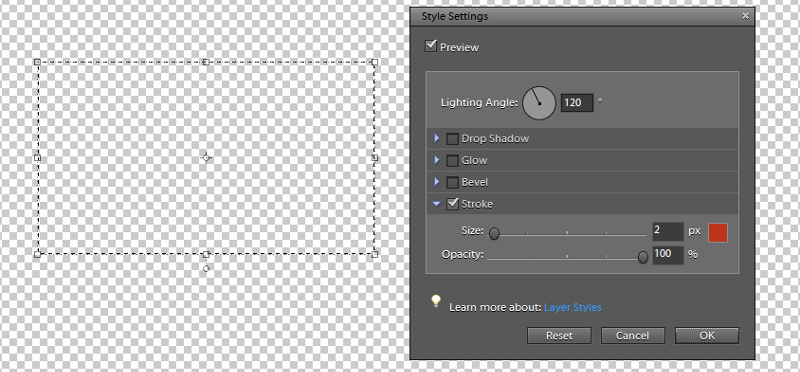800x372 pixels.
Task: Expand the Bevel section arrow
Action: pos(437,182)
